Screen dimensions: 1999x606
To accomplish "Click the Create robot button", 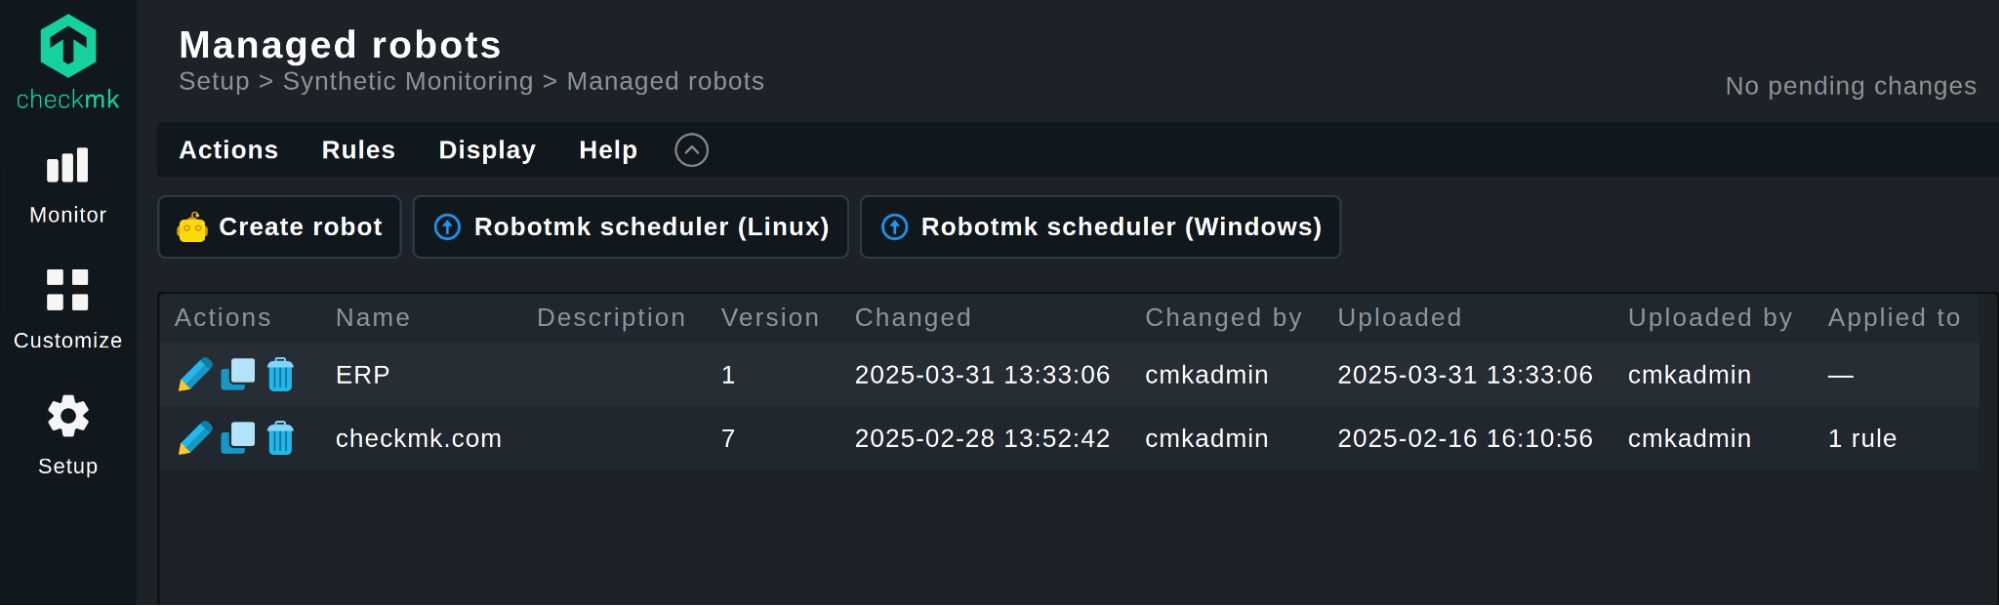I will tap(280, 227).
